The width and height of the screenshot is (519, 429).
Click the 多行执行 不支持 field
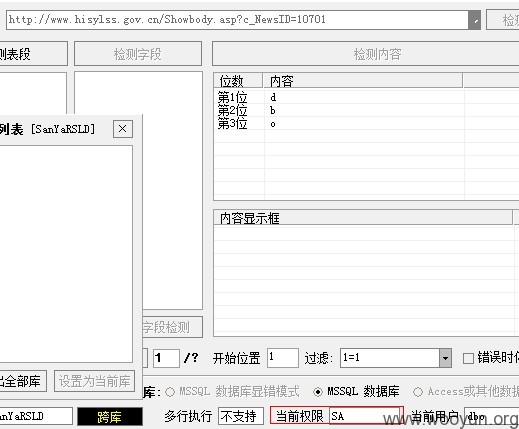tap(241, 416)
